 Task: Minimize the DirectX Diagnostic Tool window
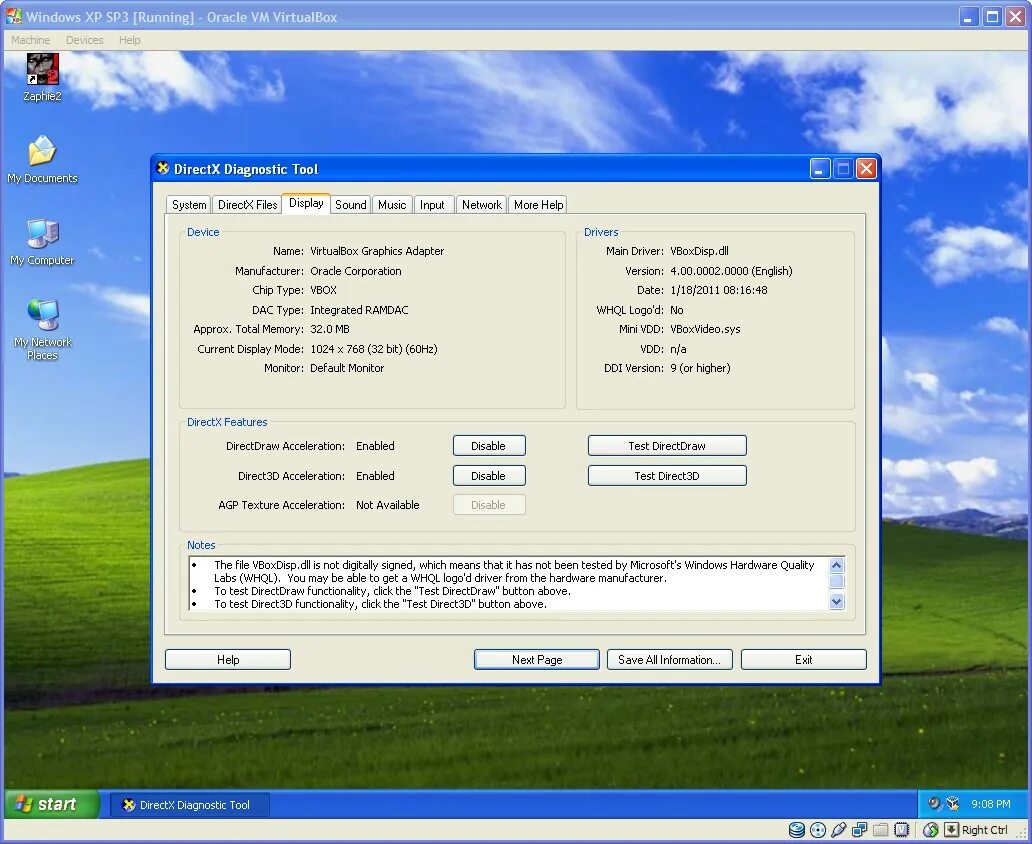[819, 169]
